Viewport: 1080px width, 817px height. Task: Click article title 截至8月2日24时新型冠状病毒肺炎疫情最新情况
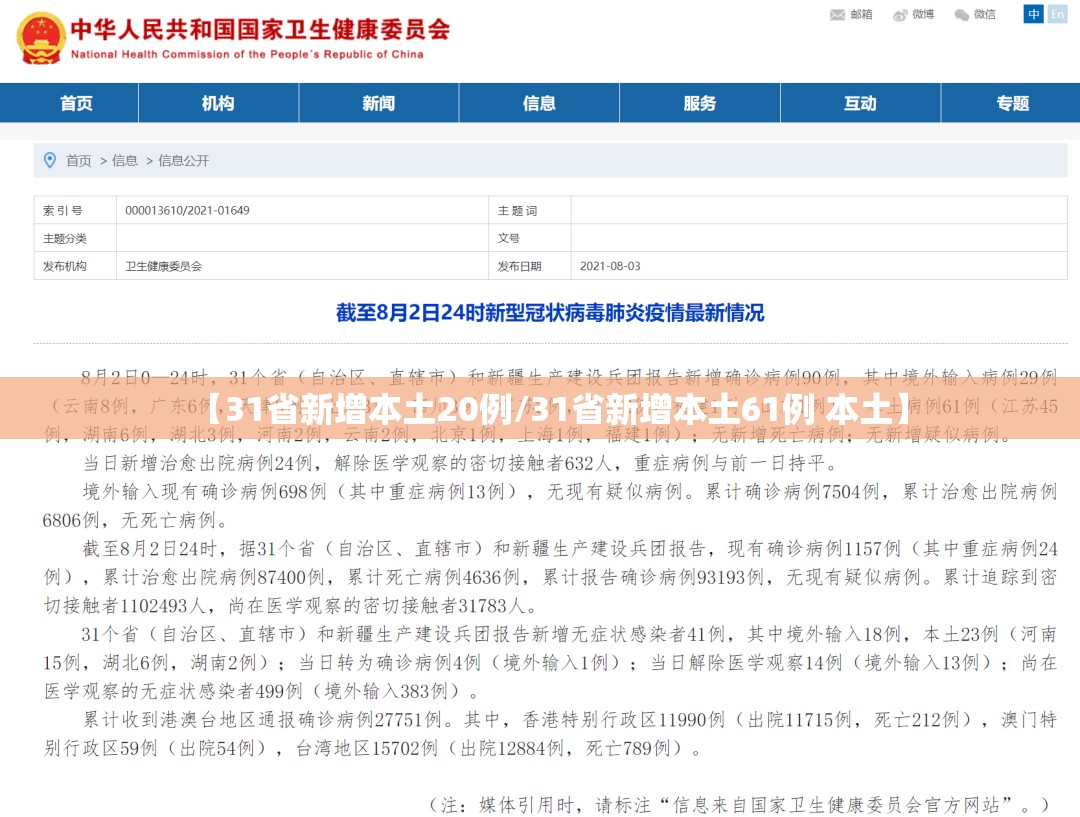[x=550, y=313]
